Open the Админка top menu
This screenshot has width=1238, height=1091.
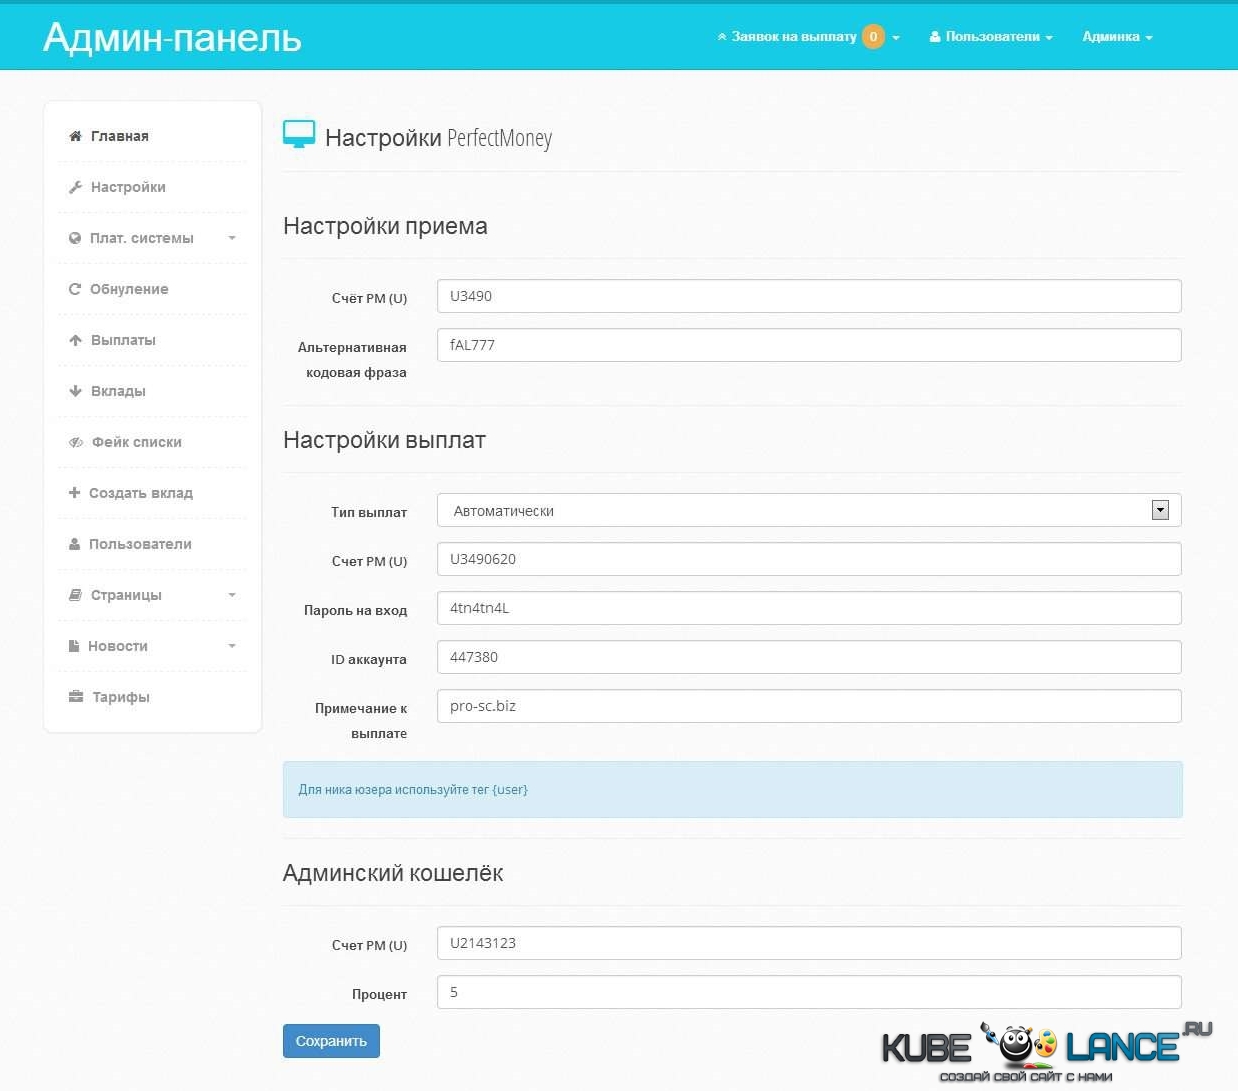click(x=1117, y=37)
